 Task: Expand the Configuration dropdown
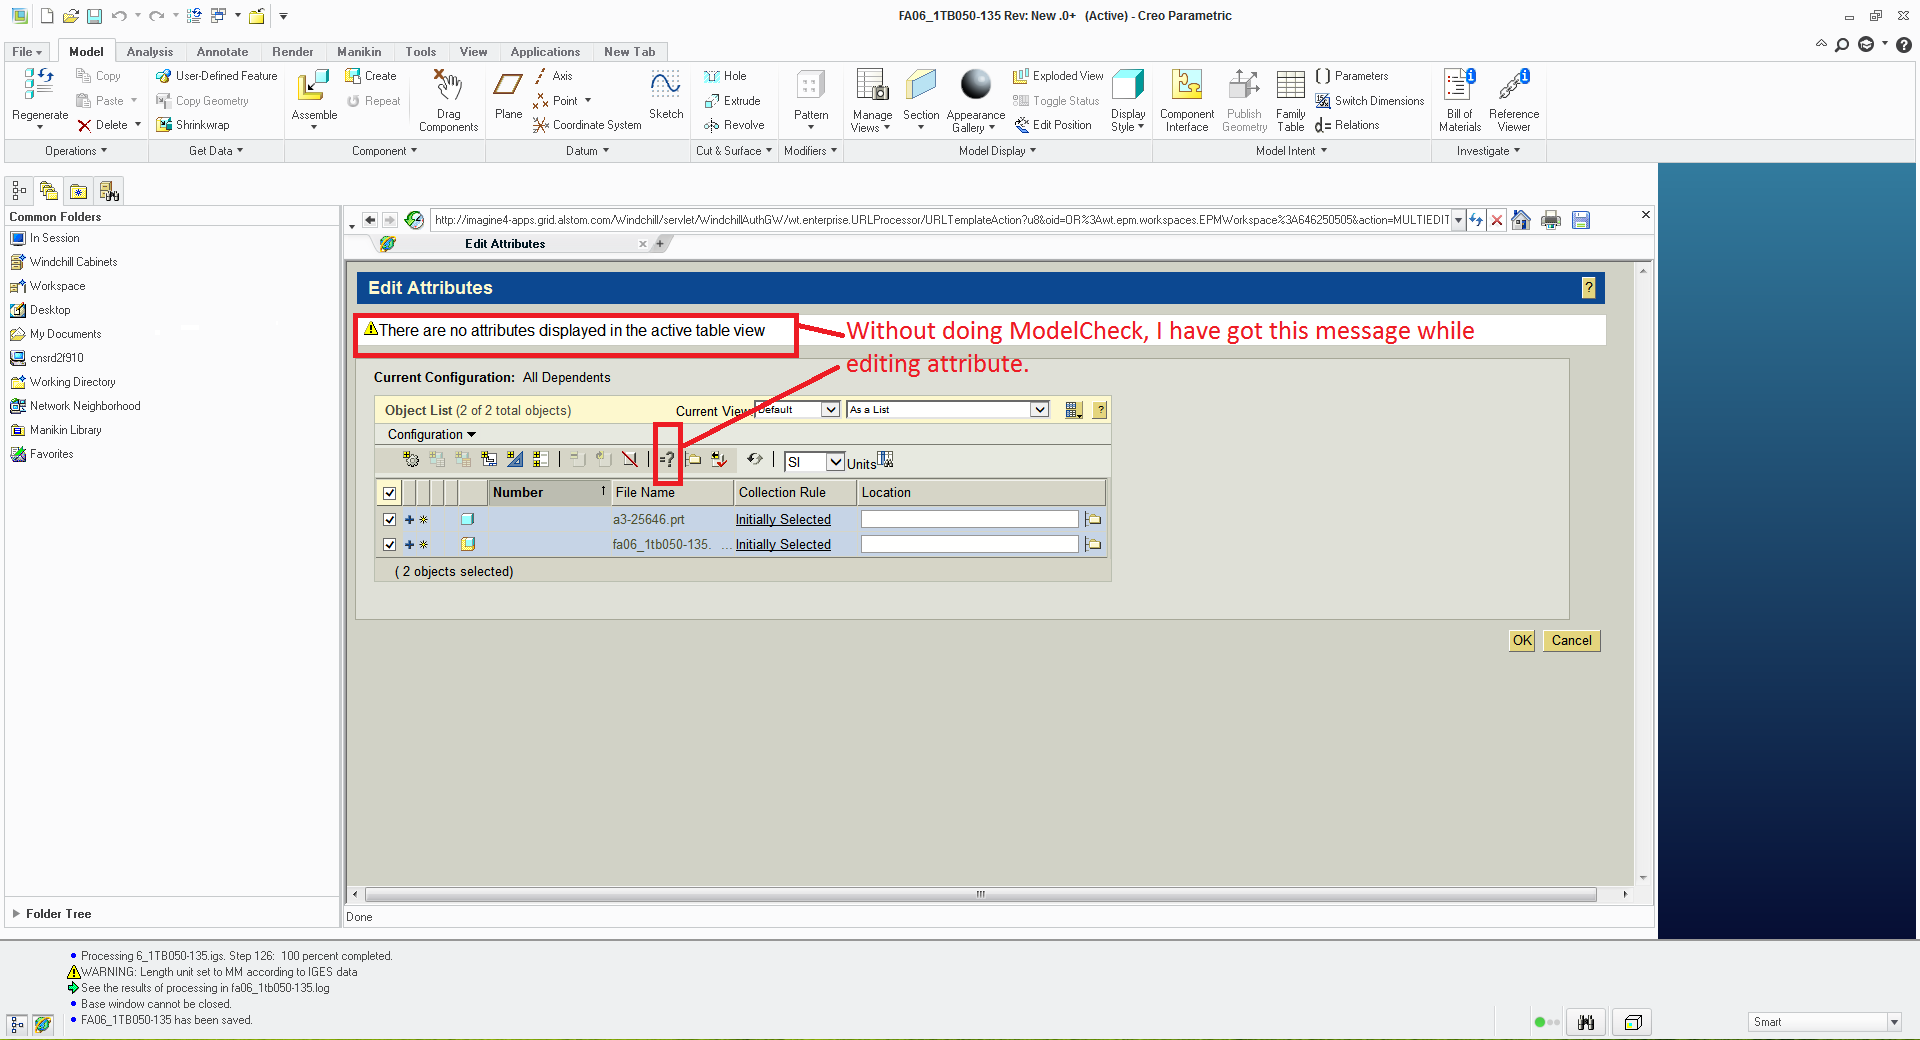[430, 434]
